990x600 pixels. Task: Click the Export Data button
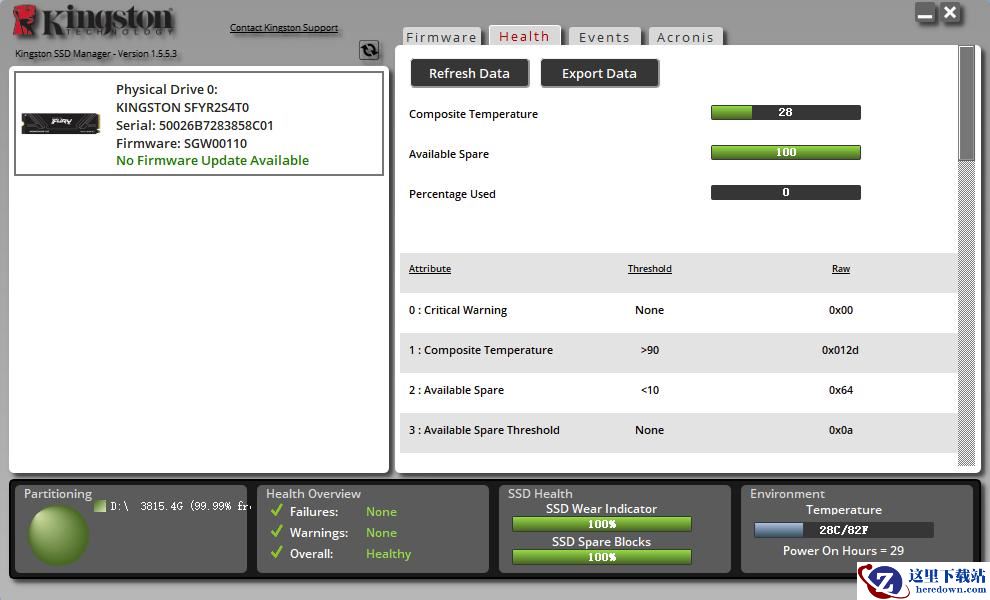coord(599,73)
